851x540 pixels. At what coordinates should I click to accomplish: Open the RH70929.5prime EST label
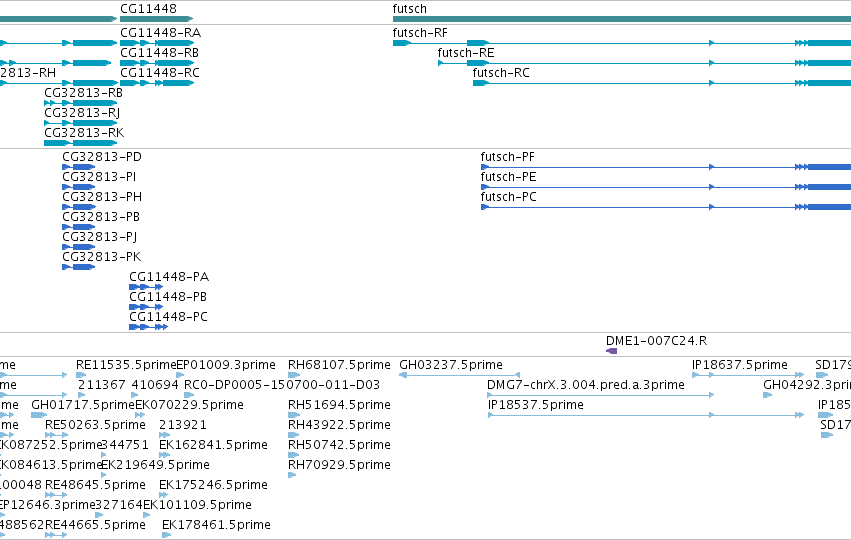pyautogui.click(x=339, y=465)
